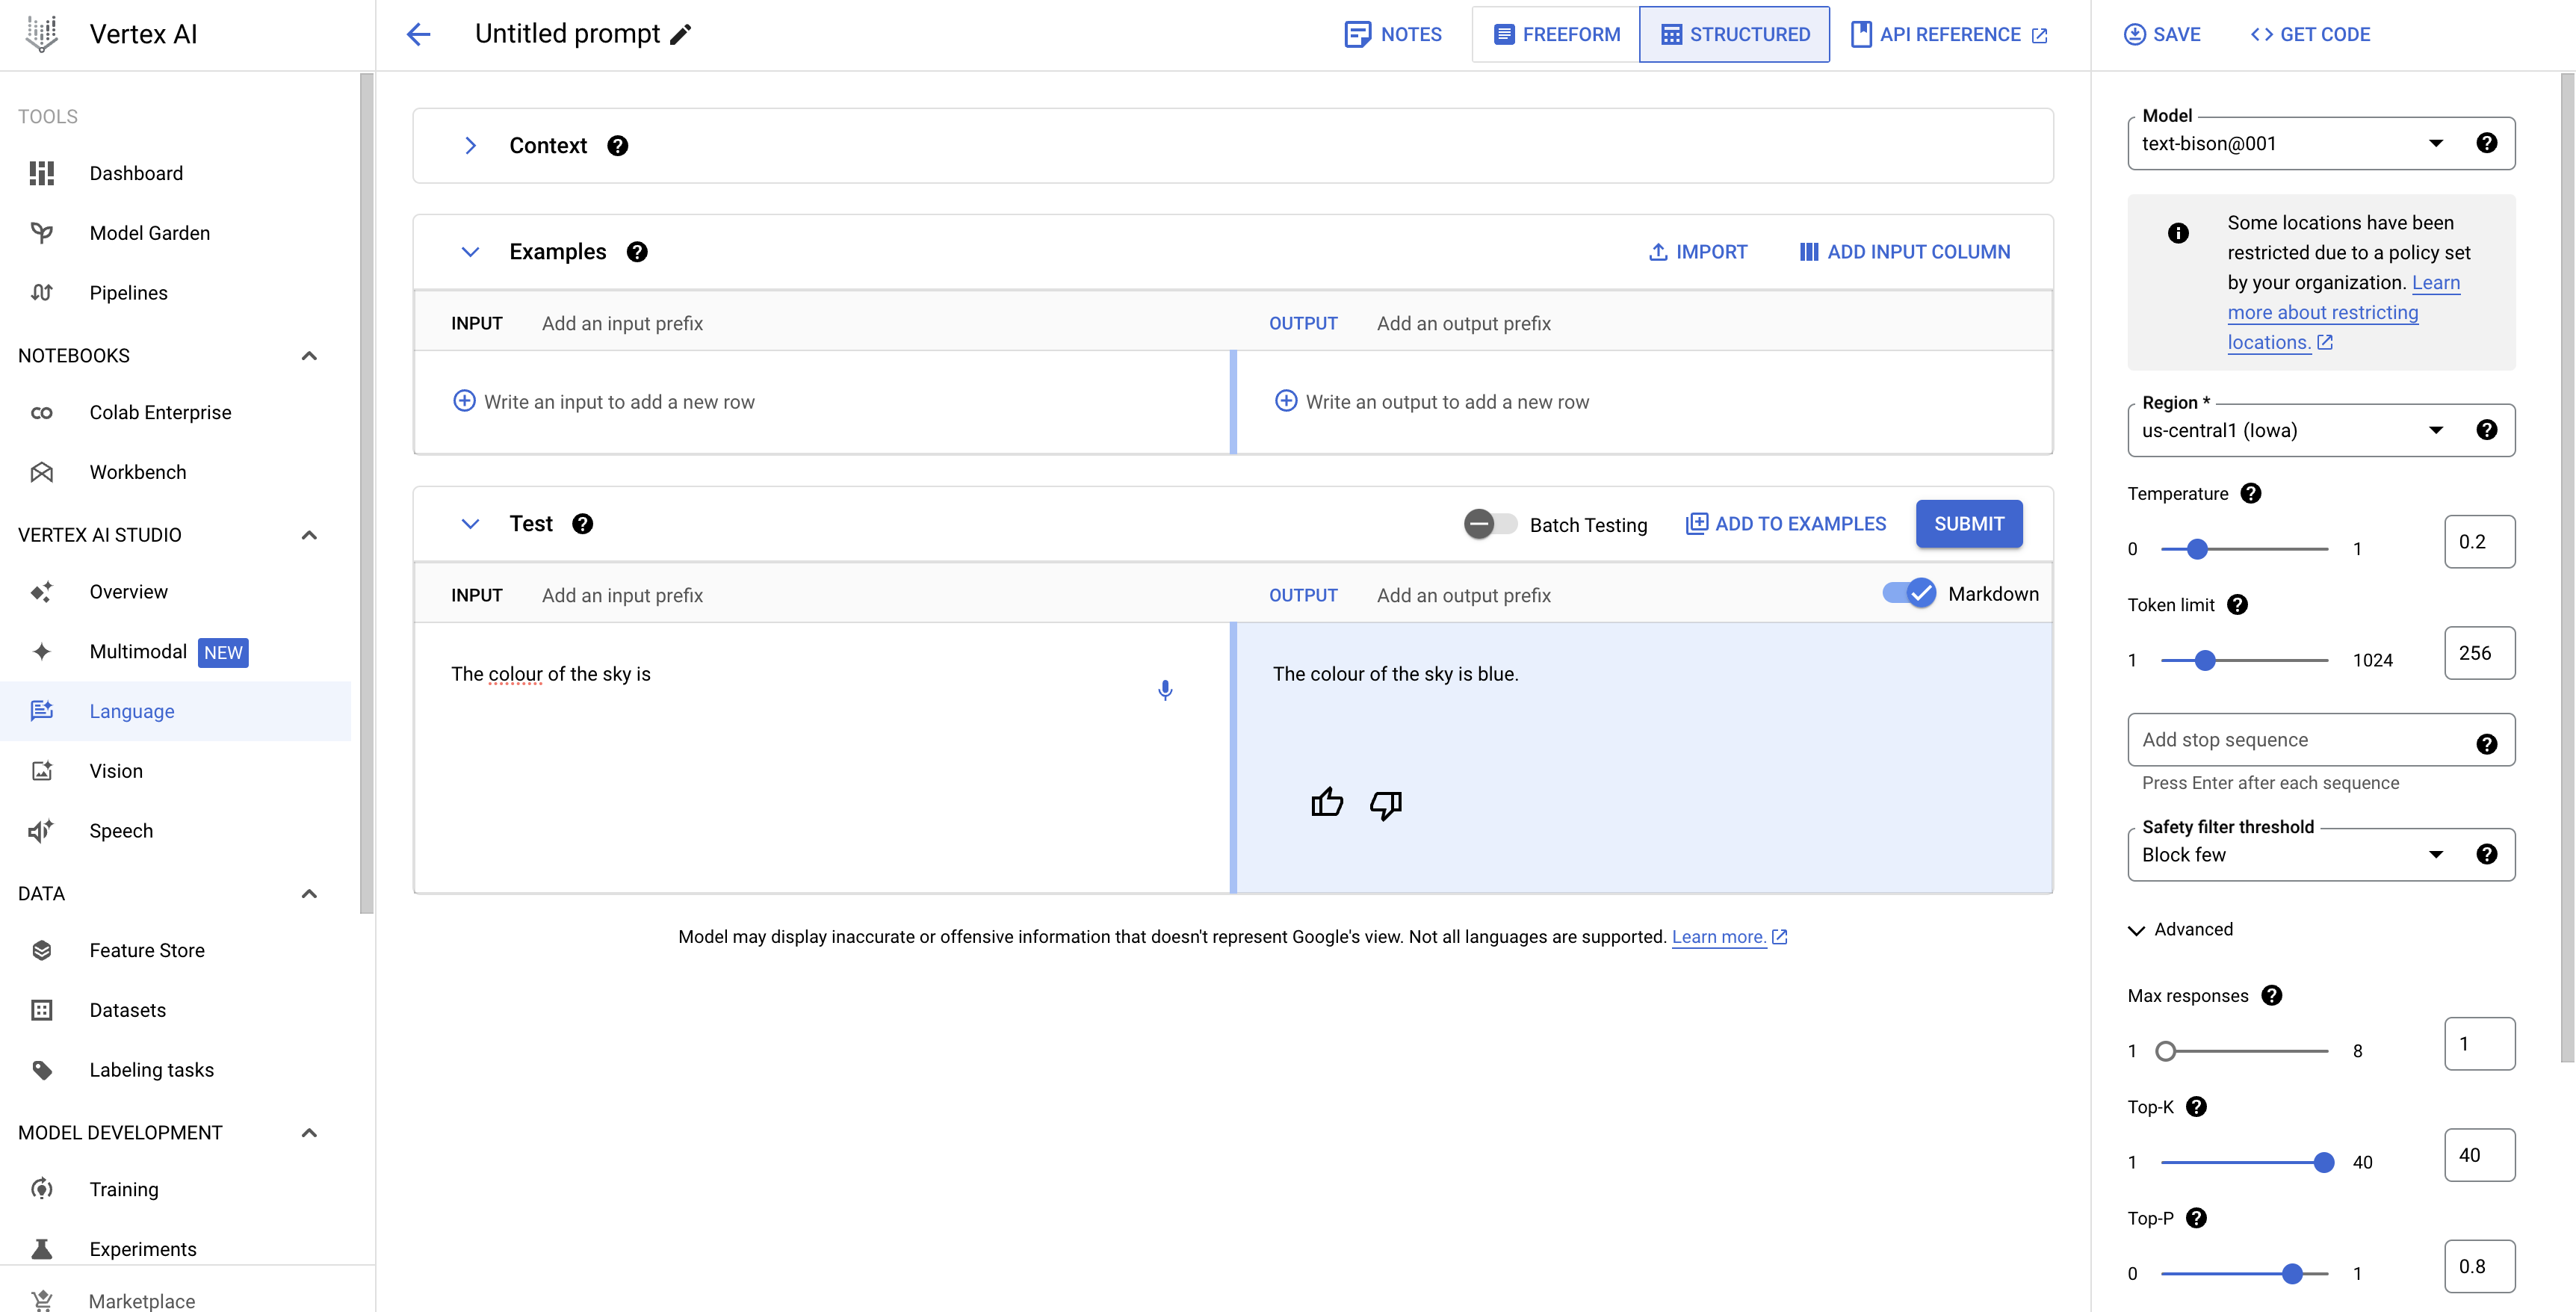This screenshot has width=2576, height=1312.
Task: Click the Top-K slider handle
Action: click(x=2324, y=1162)
